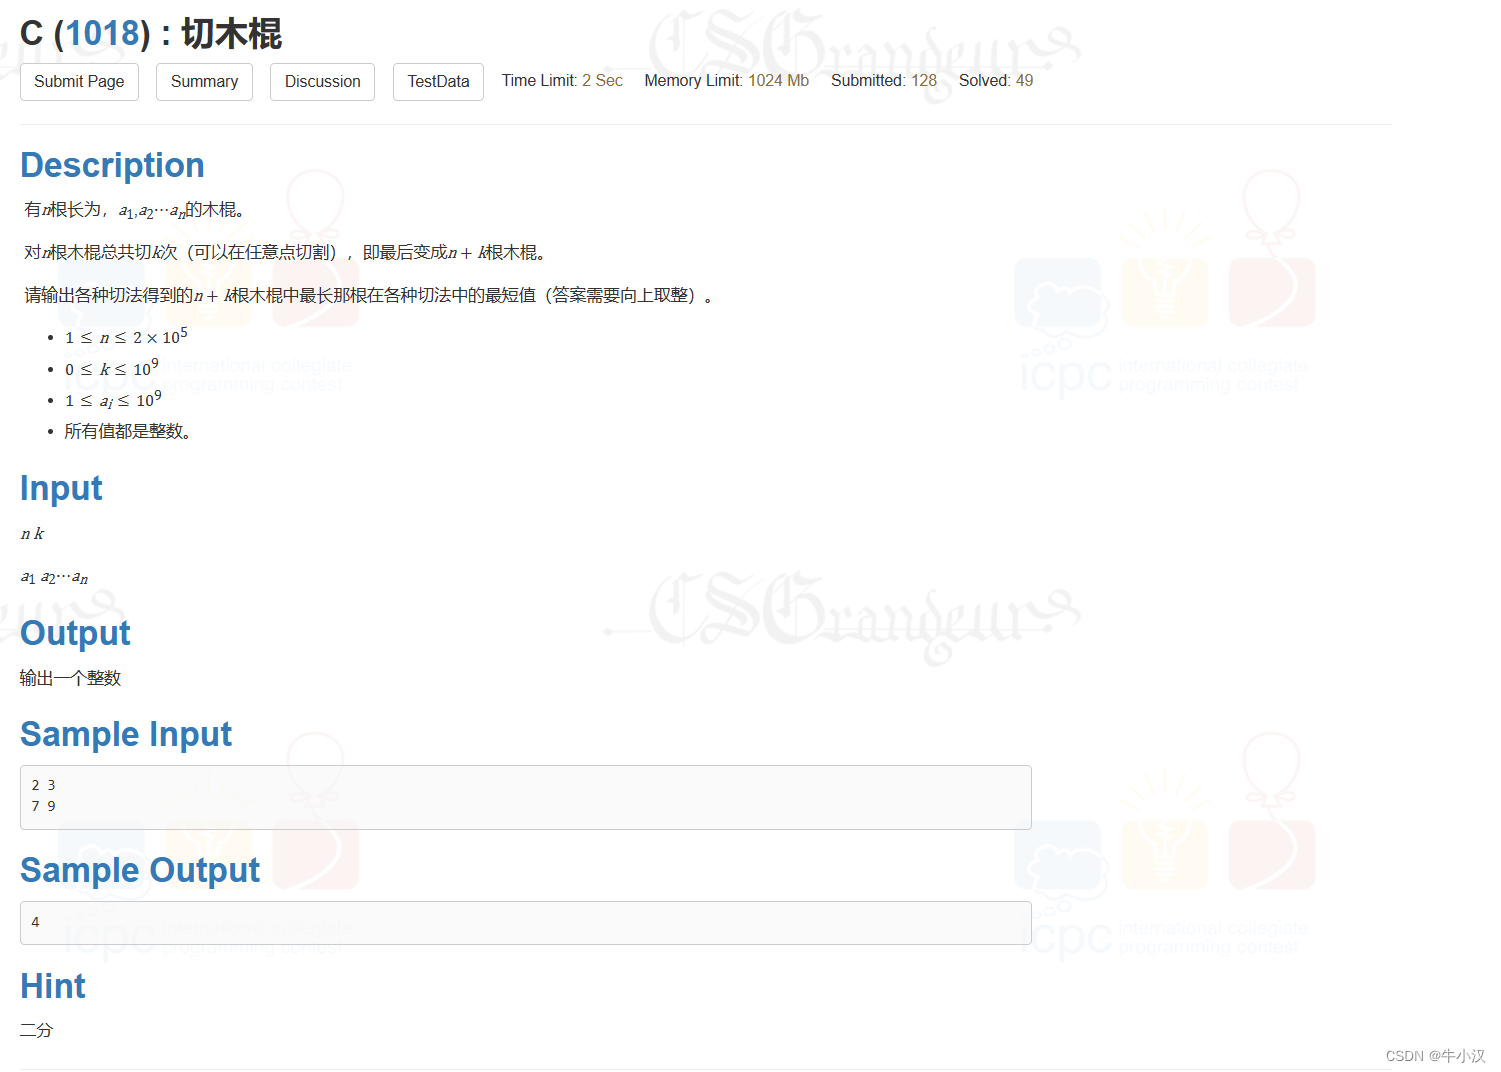1501x1072 pixels.
Task: Click the Description heading
Action: tap(112, 165)
